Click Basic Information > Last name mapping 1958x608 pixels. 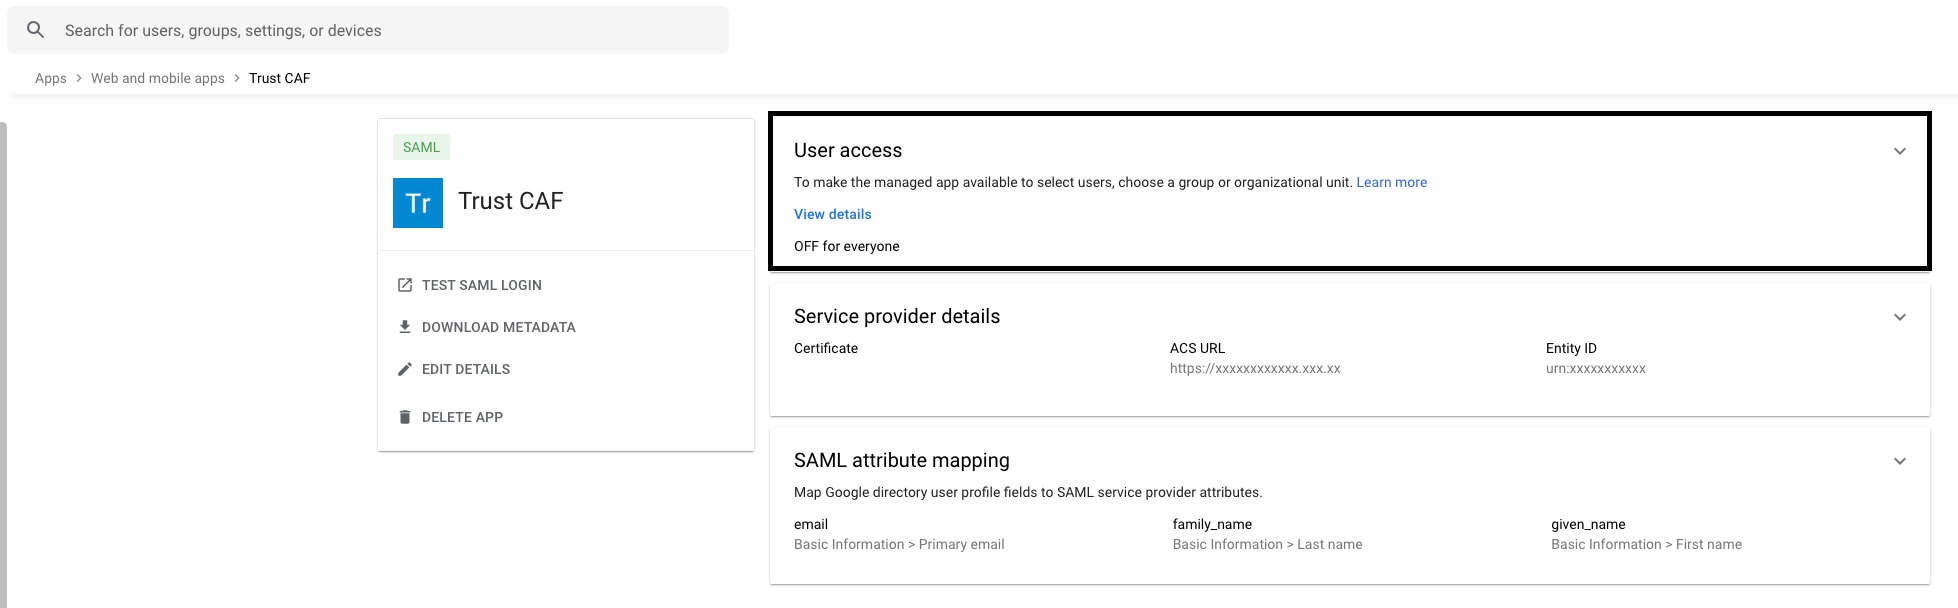coord(1268,544)
